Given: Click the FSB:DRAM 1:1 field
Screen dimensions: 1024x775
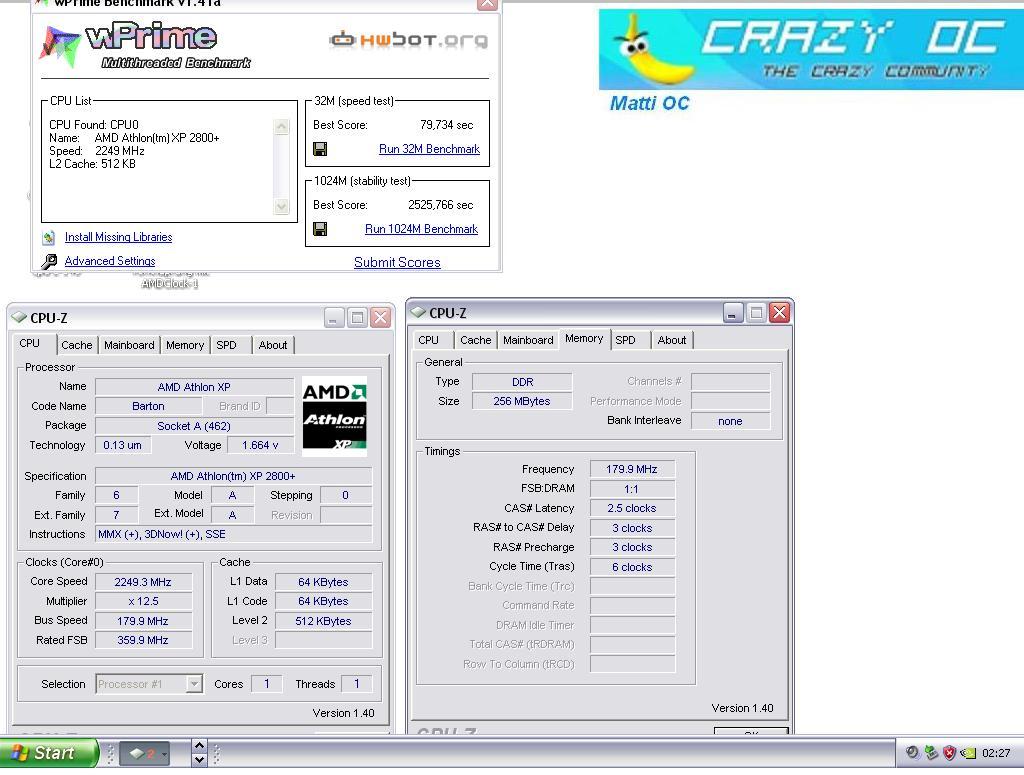Looking at the screenshot, I should coord(632,489).
